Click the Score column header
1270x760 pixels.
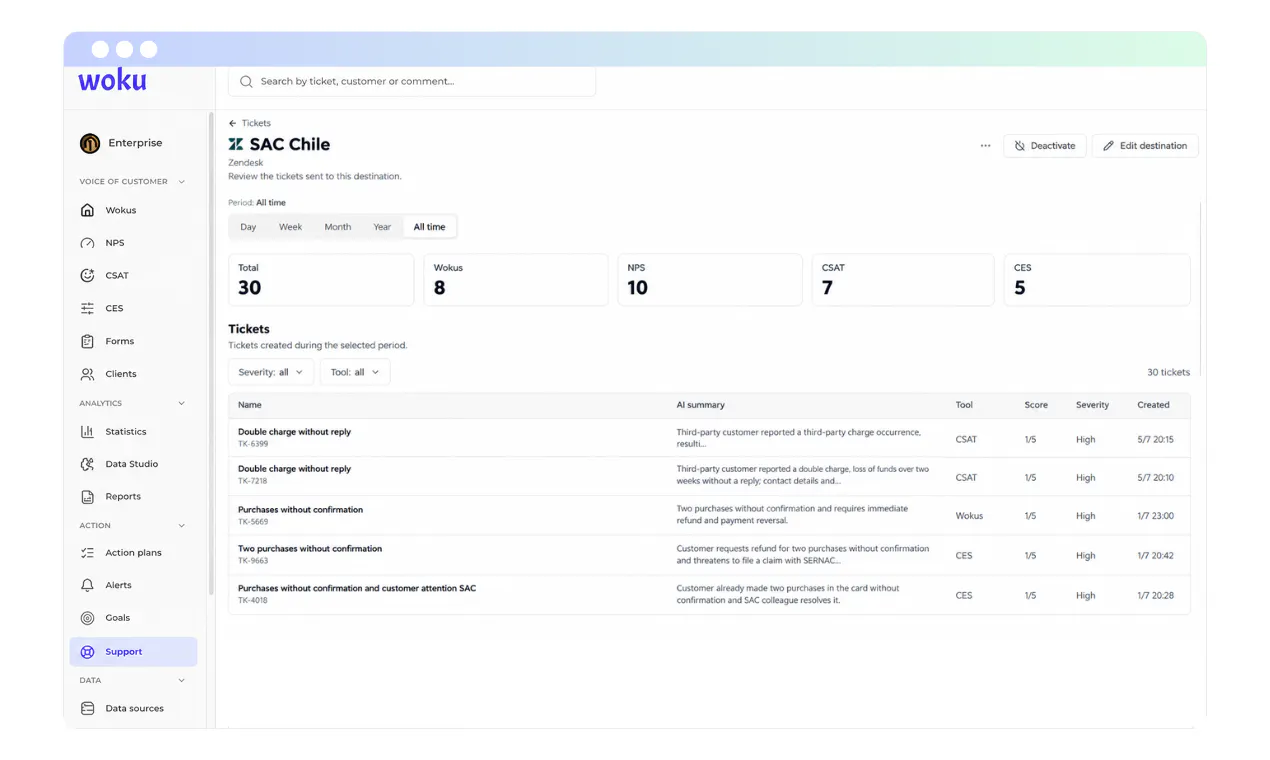[x=1036, y=405]
